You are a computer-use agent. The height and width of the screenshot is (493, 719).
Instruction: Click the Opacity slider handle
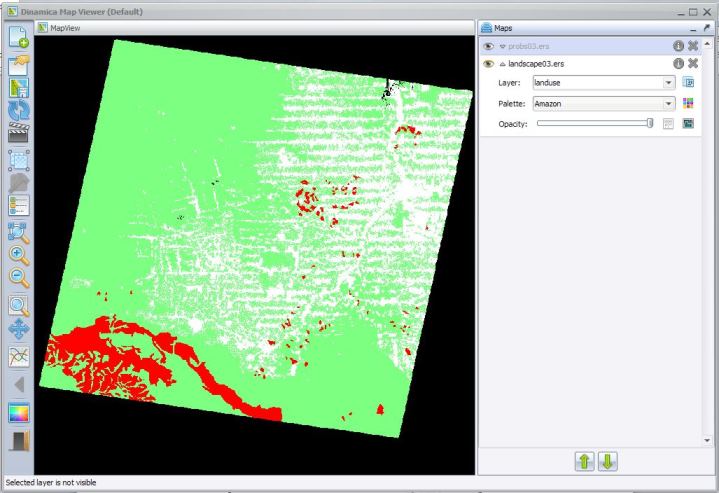pyautogui.click(x=650, y=123)
